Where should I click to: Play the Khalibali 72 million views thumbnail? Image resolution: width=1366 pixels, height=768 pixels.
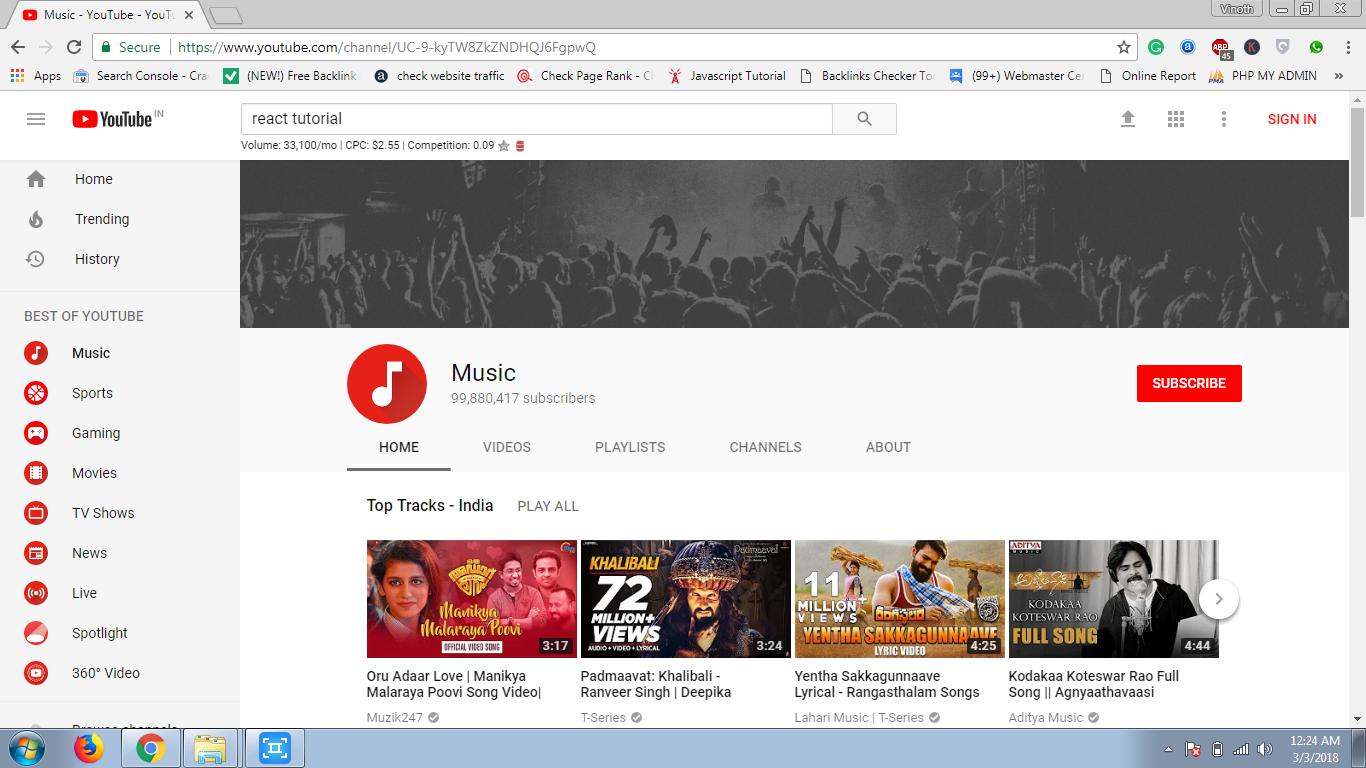686,599
